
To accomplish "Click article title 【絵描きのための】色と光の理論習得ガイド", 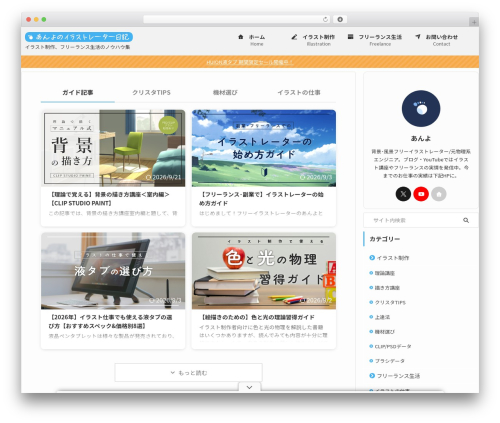I will coord(257,317).
